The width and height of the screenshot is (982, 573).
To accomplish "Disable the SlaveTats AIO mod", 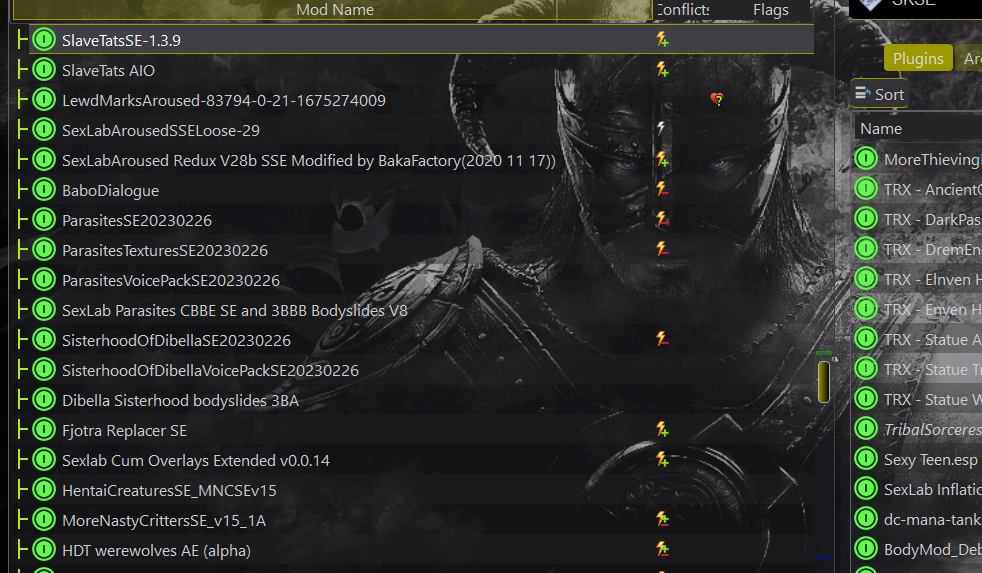I will (44, 70).
